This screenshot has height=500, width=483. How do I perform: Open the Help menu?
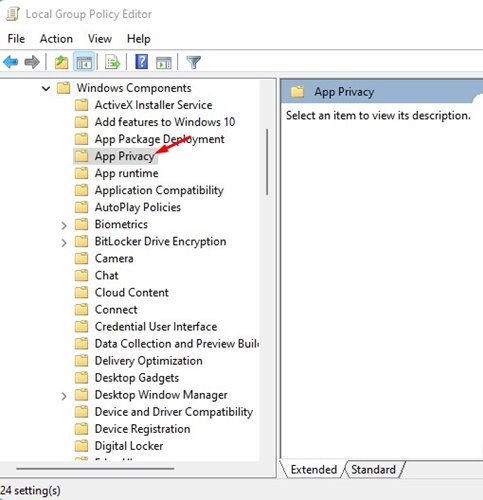point(139,39)
